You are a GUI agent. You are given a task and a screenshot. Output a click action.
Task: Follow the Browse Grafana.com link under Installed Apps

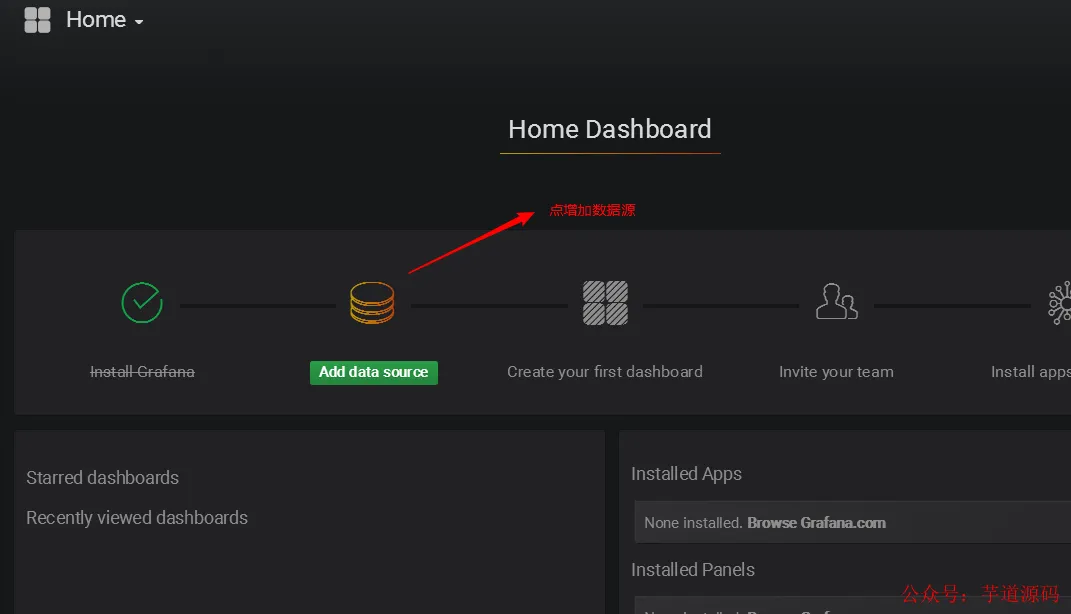pyautogui.click(x=816, y=522)
